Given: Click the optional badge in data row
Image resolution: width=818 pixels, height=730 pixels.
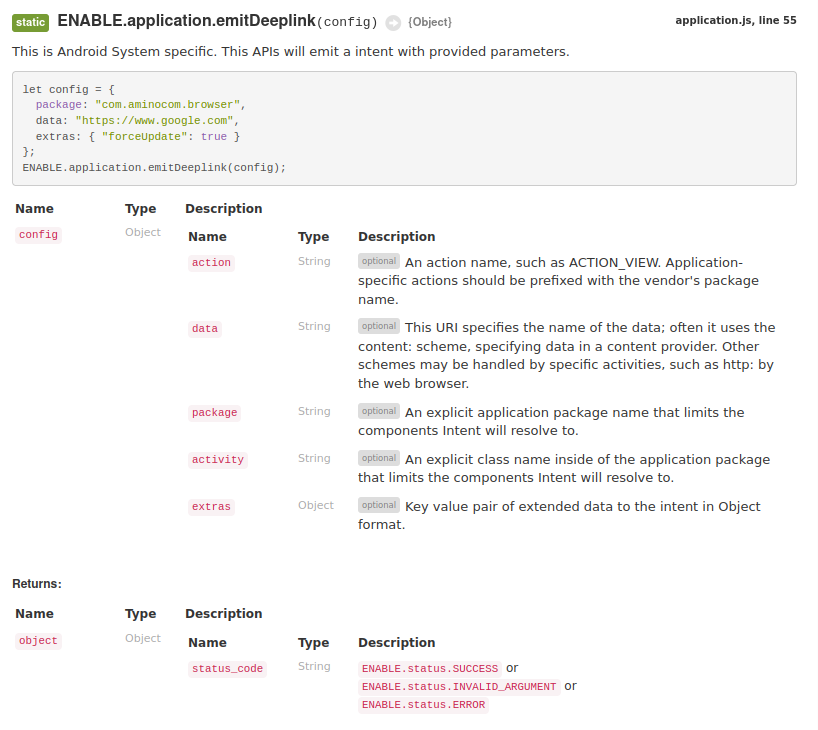Looking at the screenshot, I should click(x=379, y=326).
